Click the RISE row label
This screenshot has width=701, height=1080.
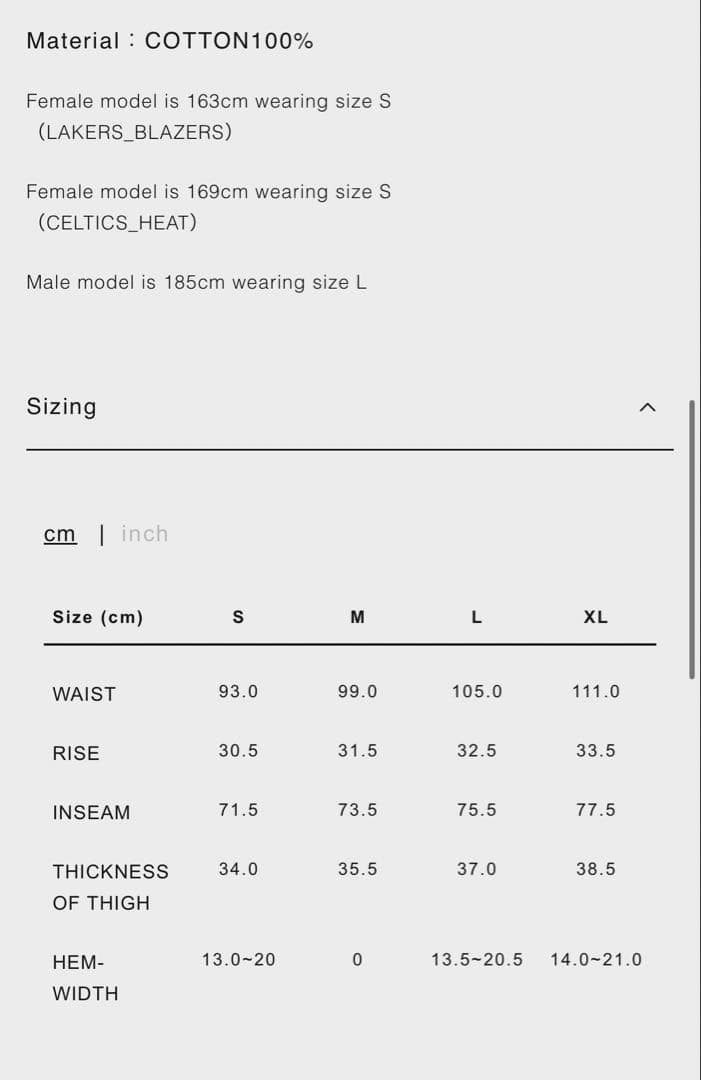point(76,754)
